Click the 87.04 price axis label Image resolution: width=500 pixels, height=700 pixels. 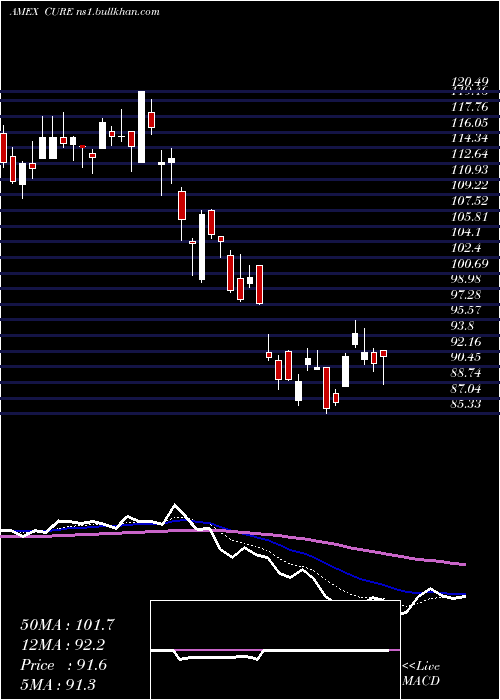467,388
